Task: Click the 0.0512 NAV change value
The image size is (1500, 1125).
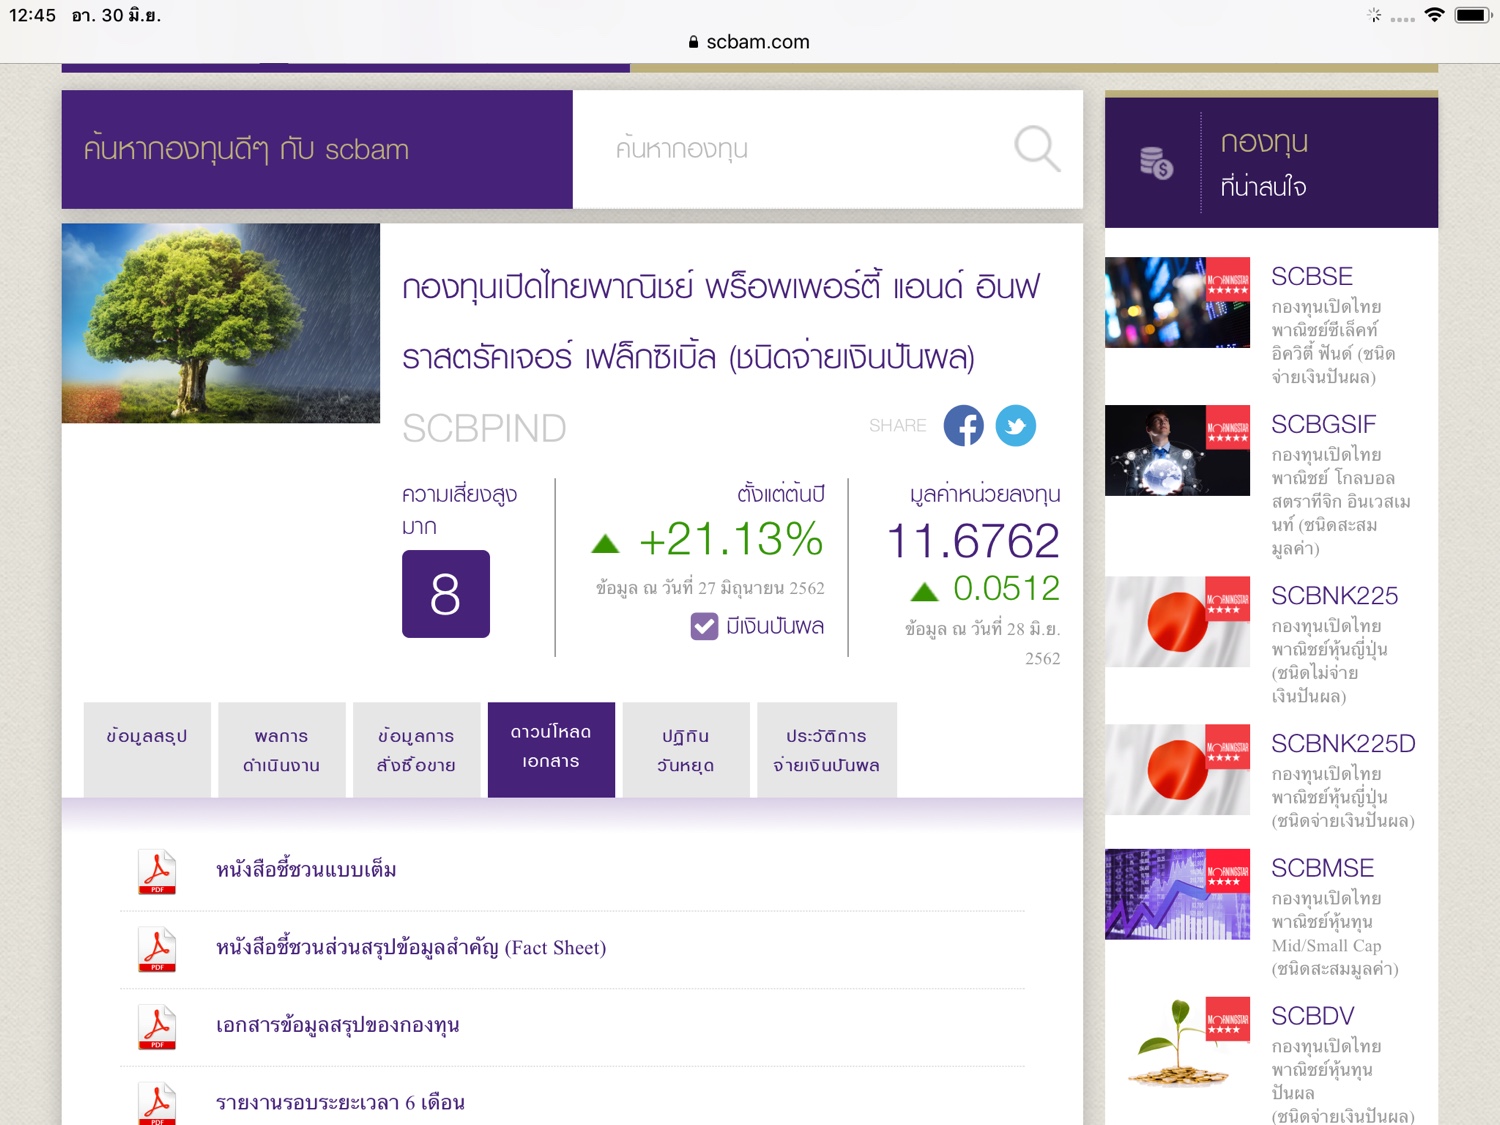Action: (1006, 589)
